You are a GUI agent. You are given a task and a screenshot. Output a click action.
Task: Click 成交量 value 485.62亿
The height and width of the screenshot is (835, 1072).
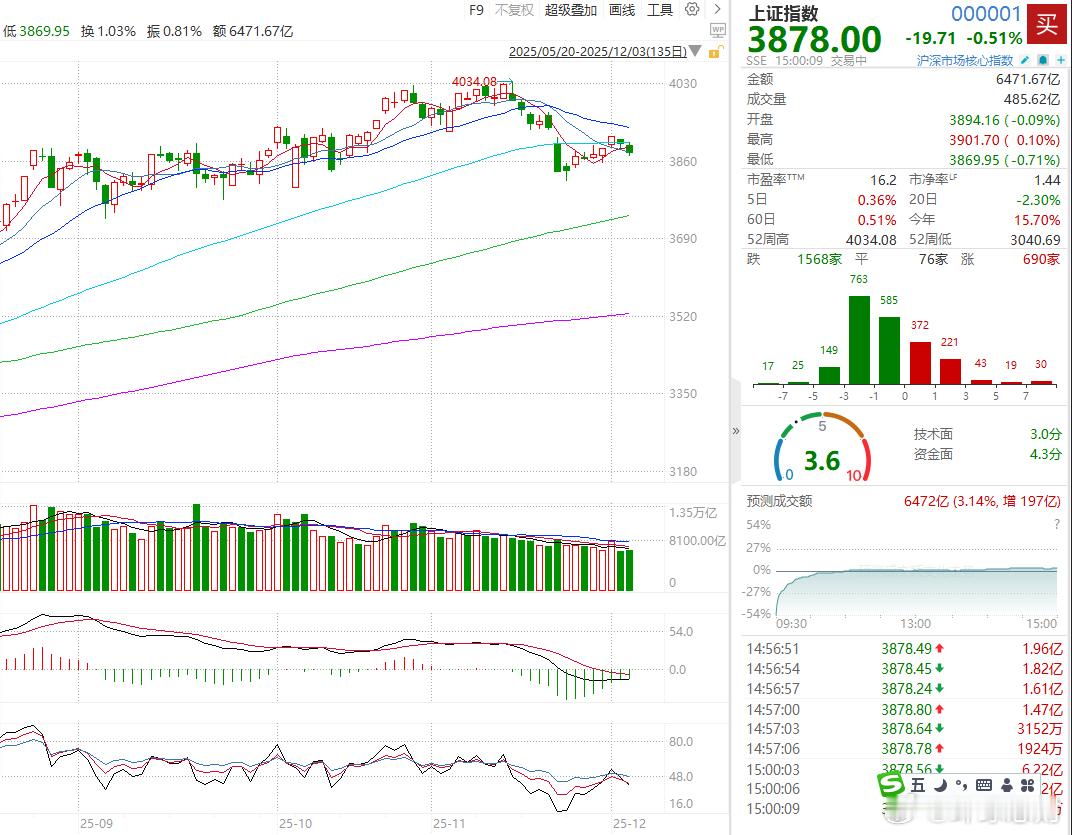coord(1032,99)
